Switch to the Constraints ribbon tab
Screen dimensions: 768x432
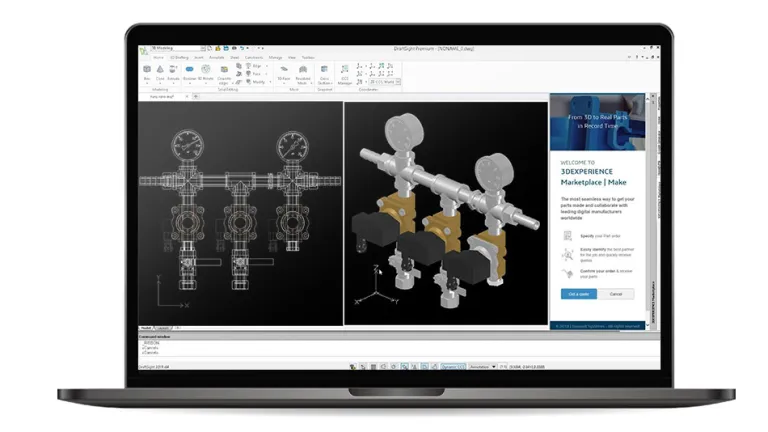click(254, 57)
